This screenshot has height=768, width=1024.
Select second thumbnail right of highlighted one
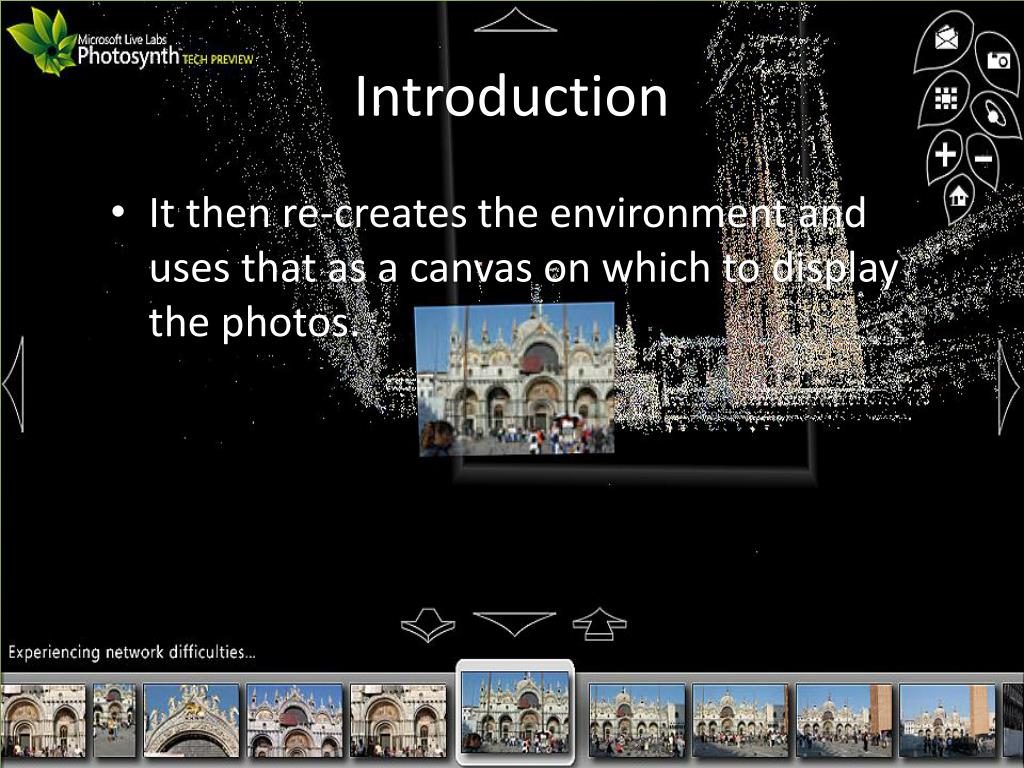click(x=740, y=720)
